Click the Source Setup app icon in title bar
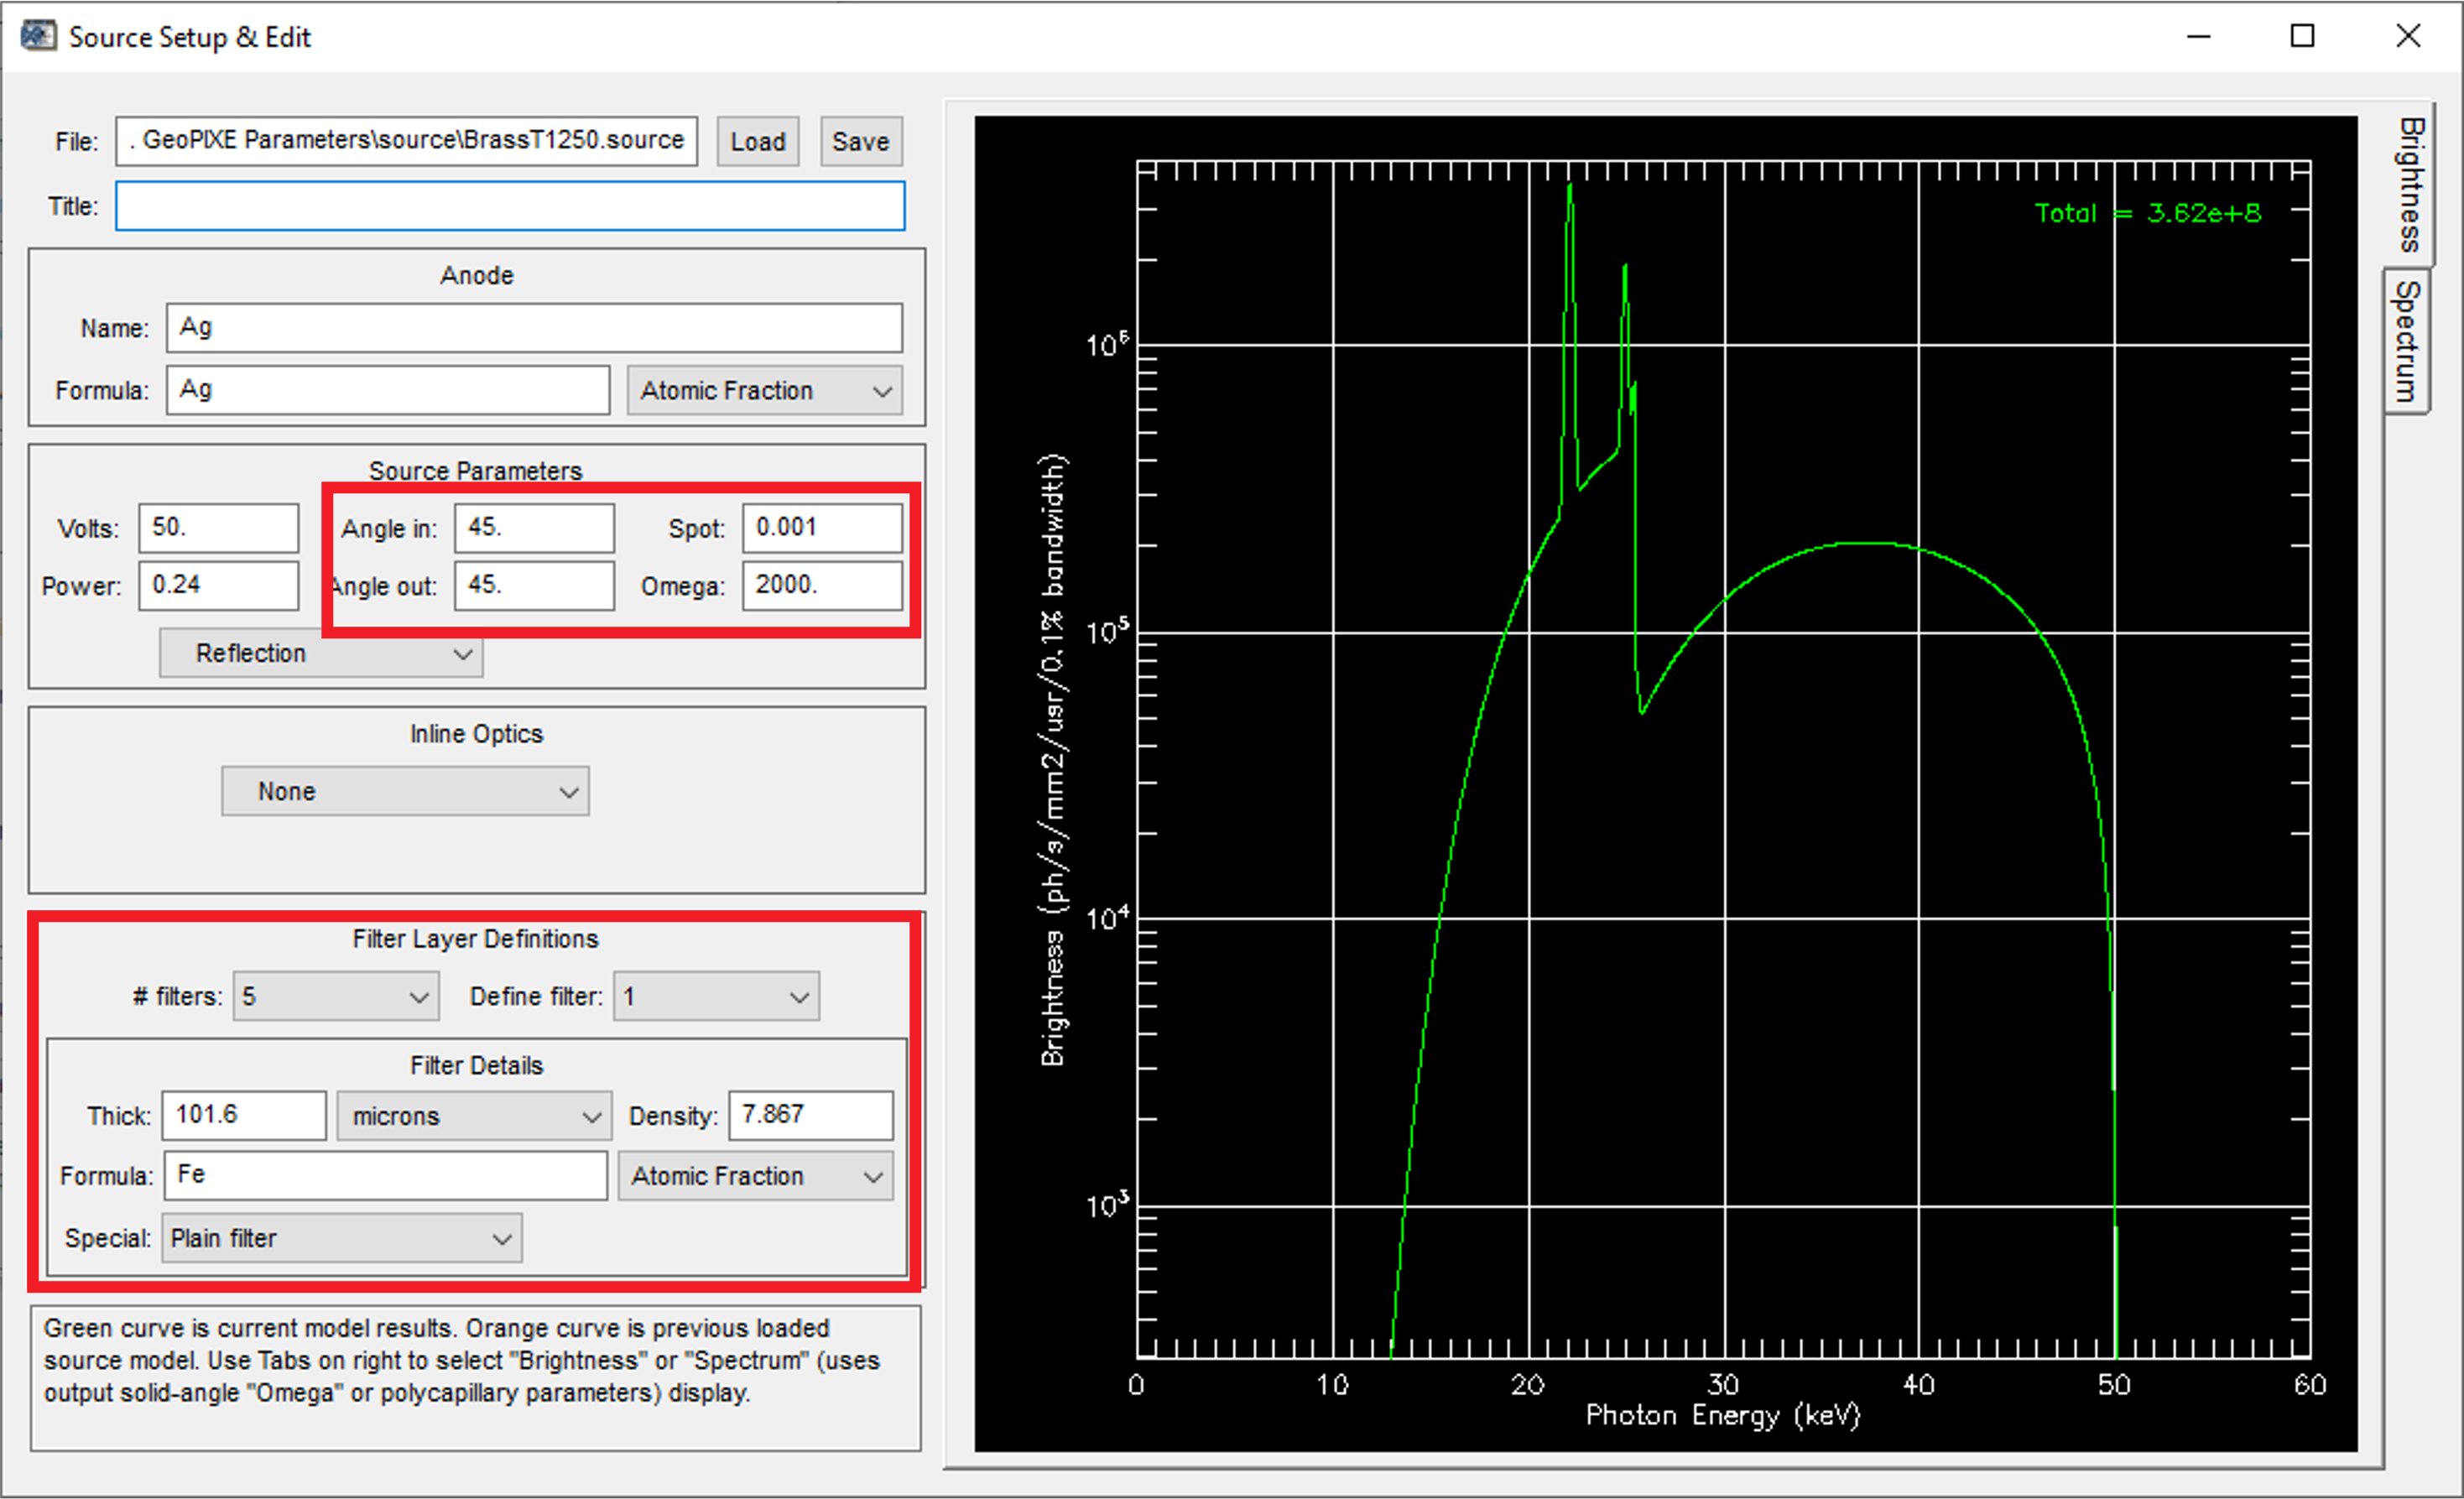 click(38, 36)
